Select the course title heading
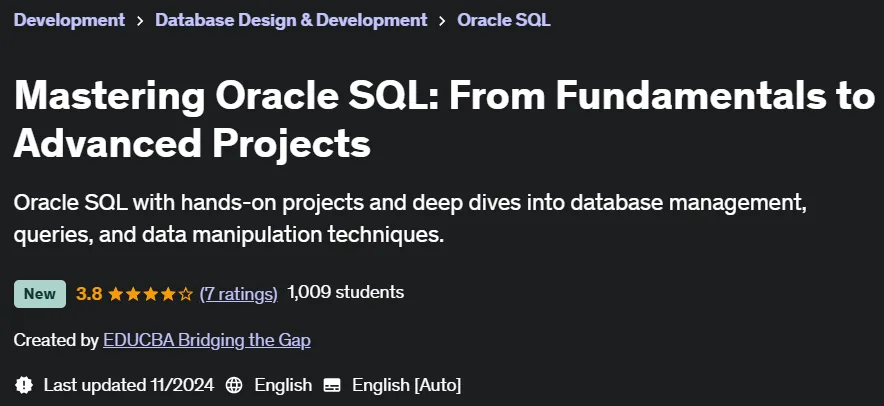 coord(444,120)
